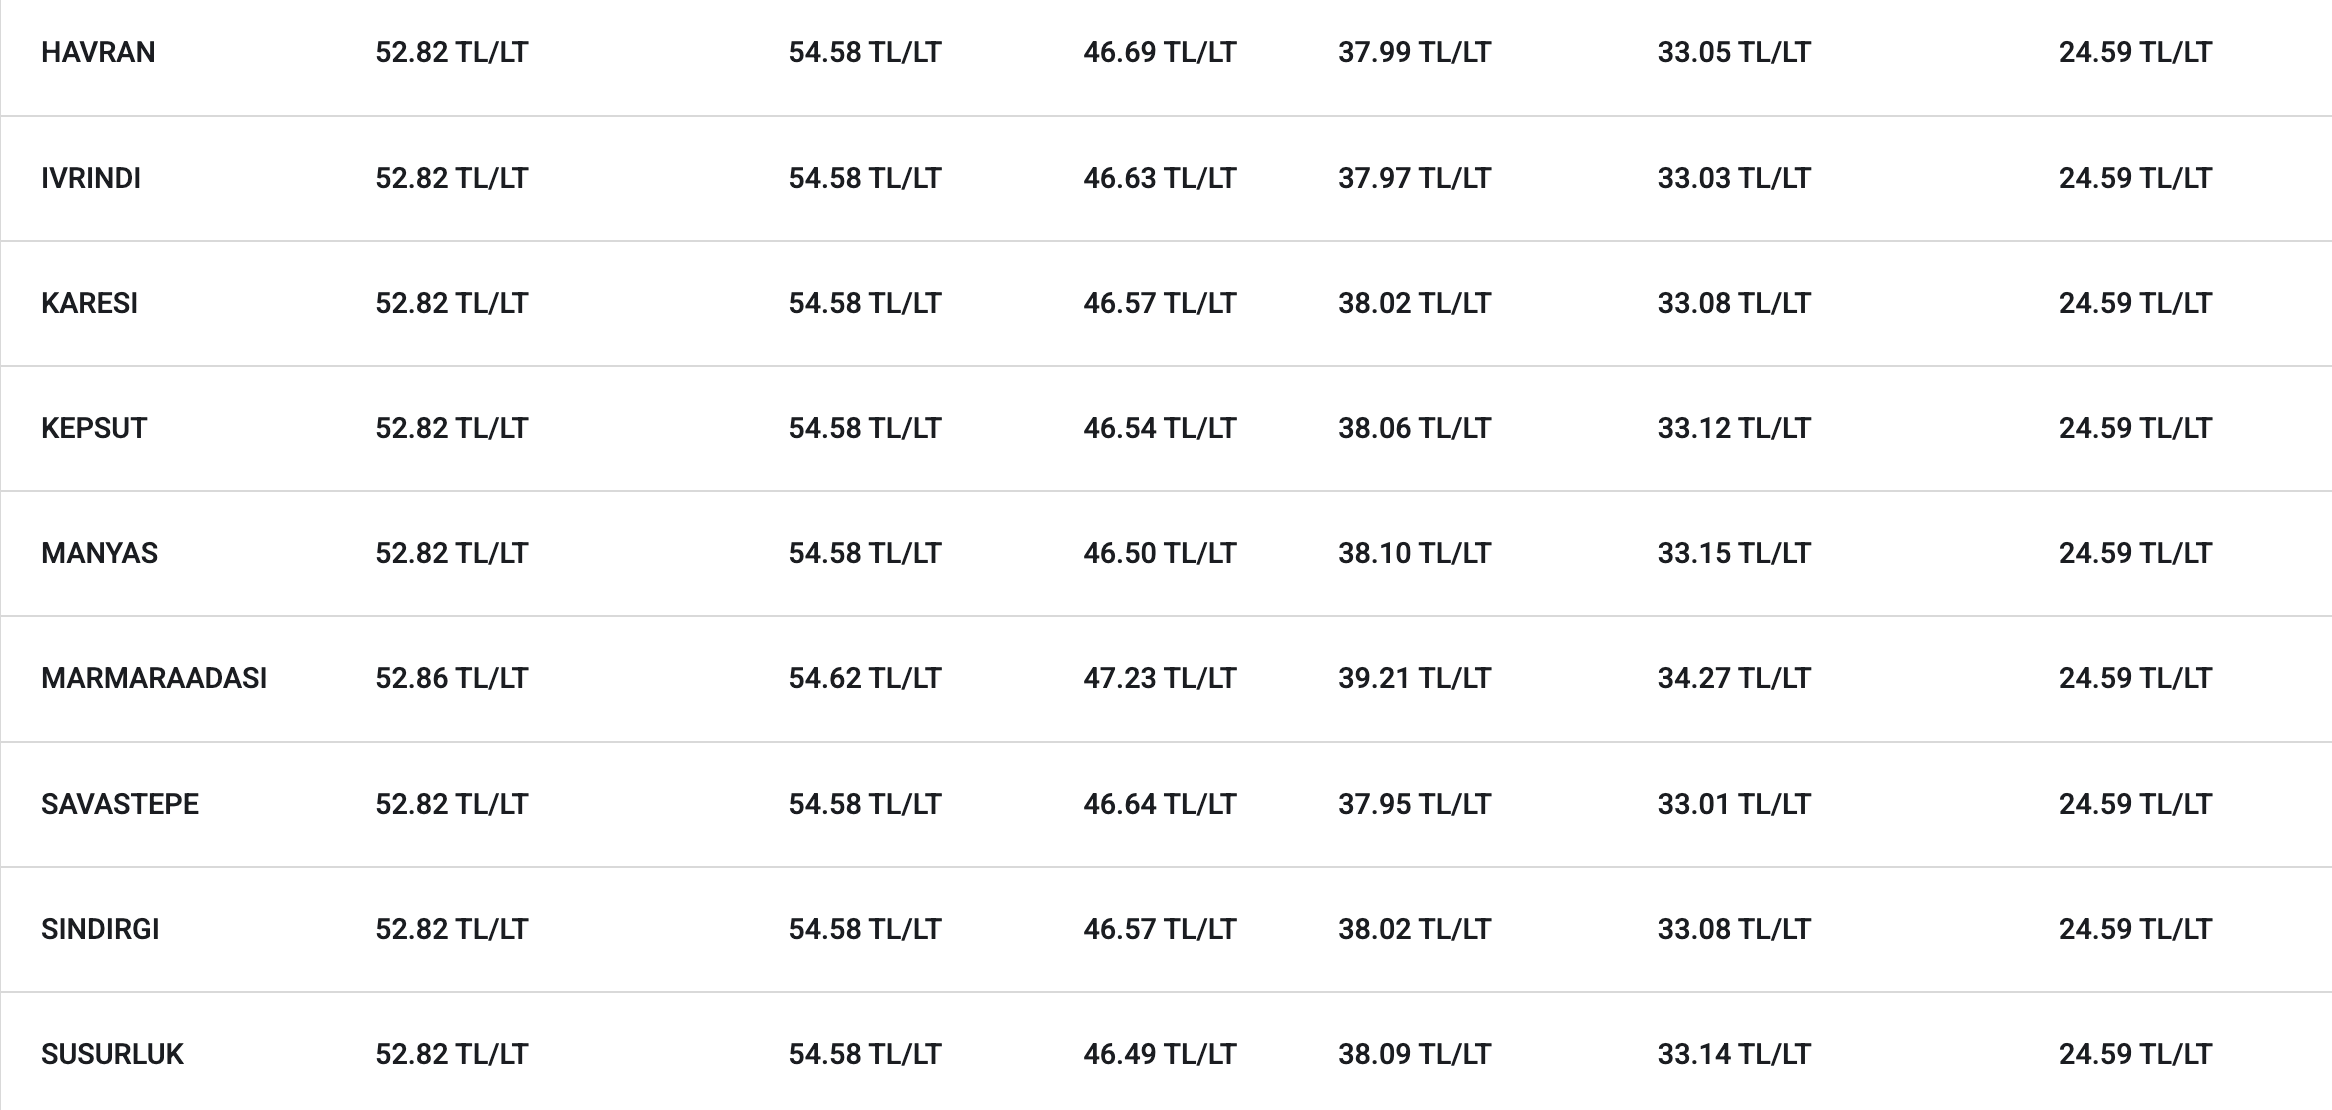The image size is (2332, 1110).
Task: Click the 33.03 TL/LT price in the IVRINDI row
Action: pyautogui.click(x=1734, y=178)
